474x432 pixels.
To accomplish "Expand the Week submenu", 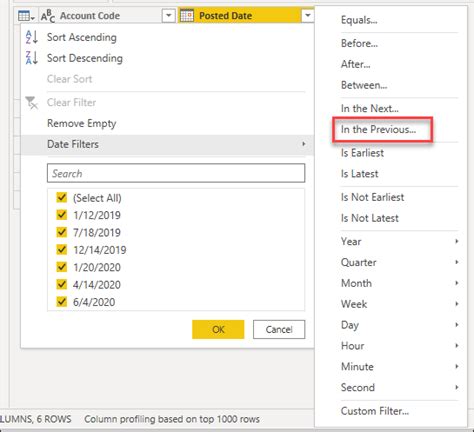I will tap(457, 304).
